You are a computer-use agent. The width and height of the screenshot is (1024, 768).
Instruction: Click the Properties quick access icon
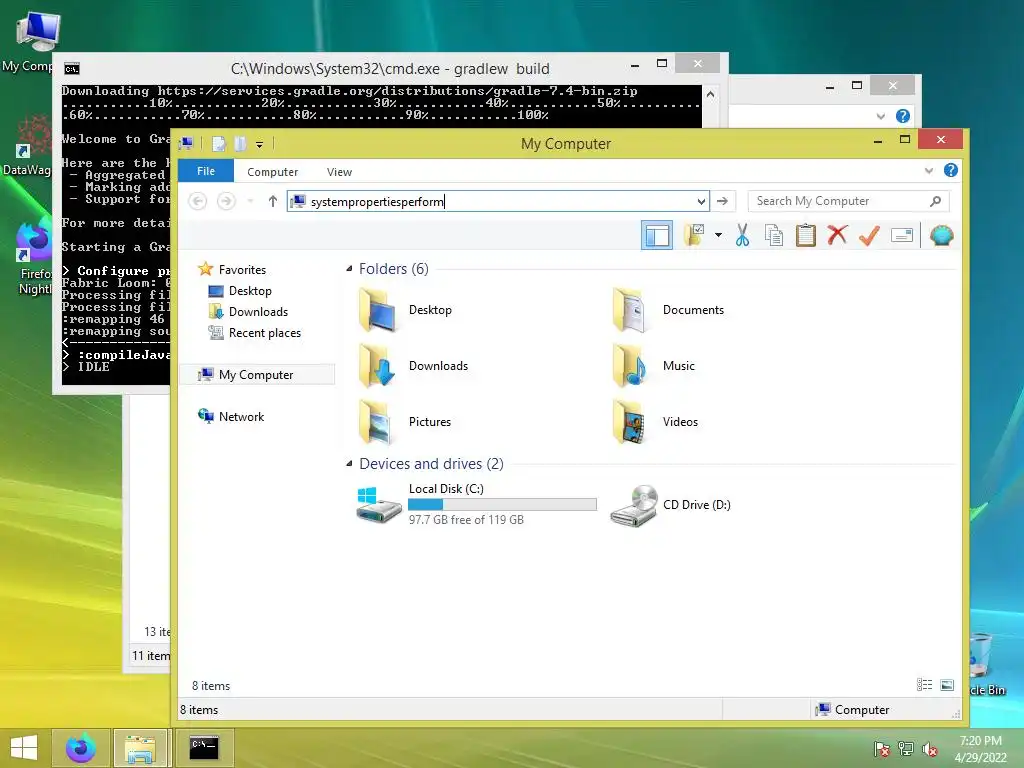219,144
